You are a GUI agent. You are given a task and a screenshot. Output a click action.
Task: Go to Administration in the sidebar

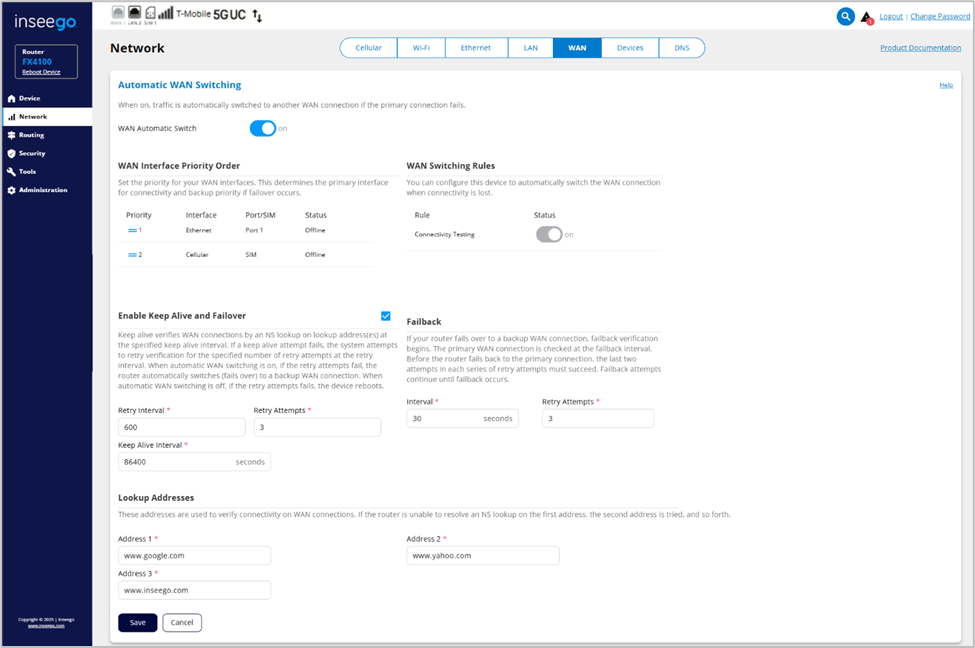pyautogui.click(x=42, y=190)
